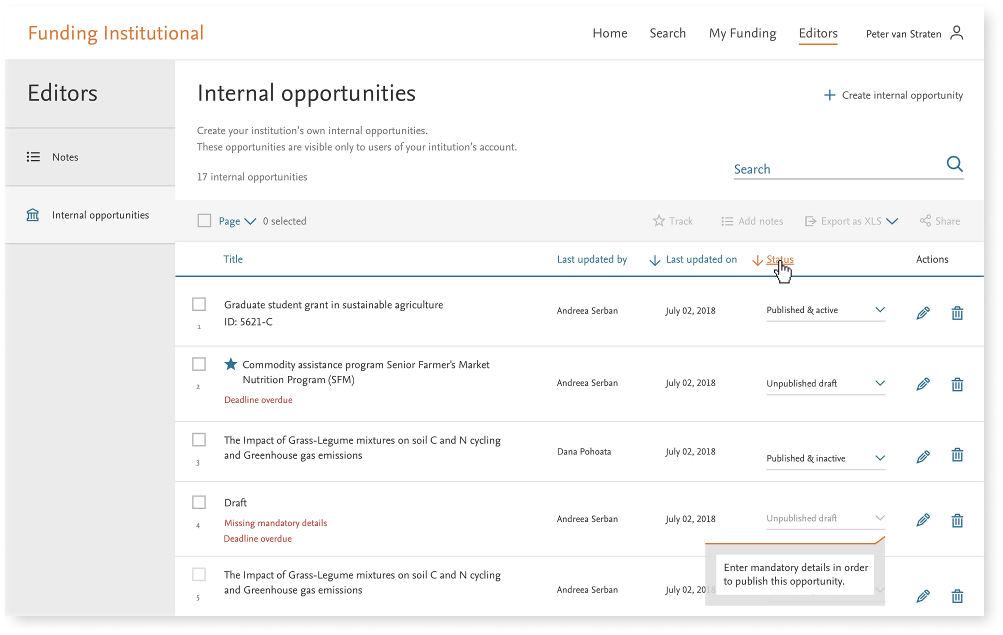Screen dimensions: 1003x635
Task: Check the Graduate student grant row checkbox
Action: coord(199,304)
